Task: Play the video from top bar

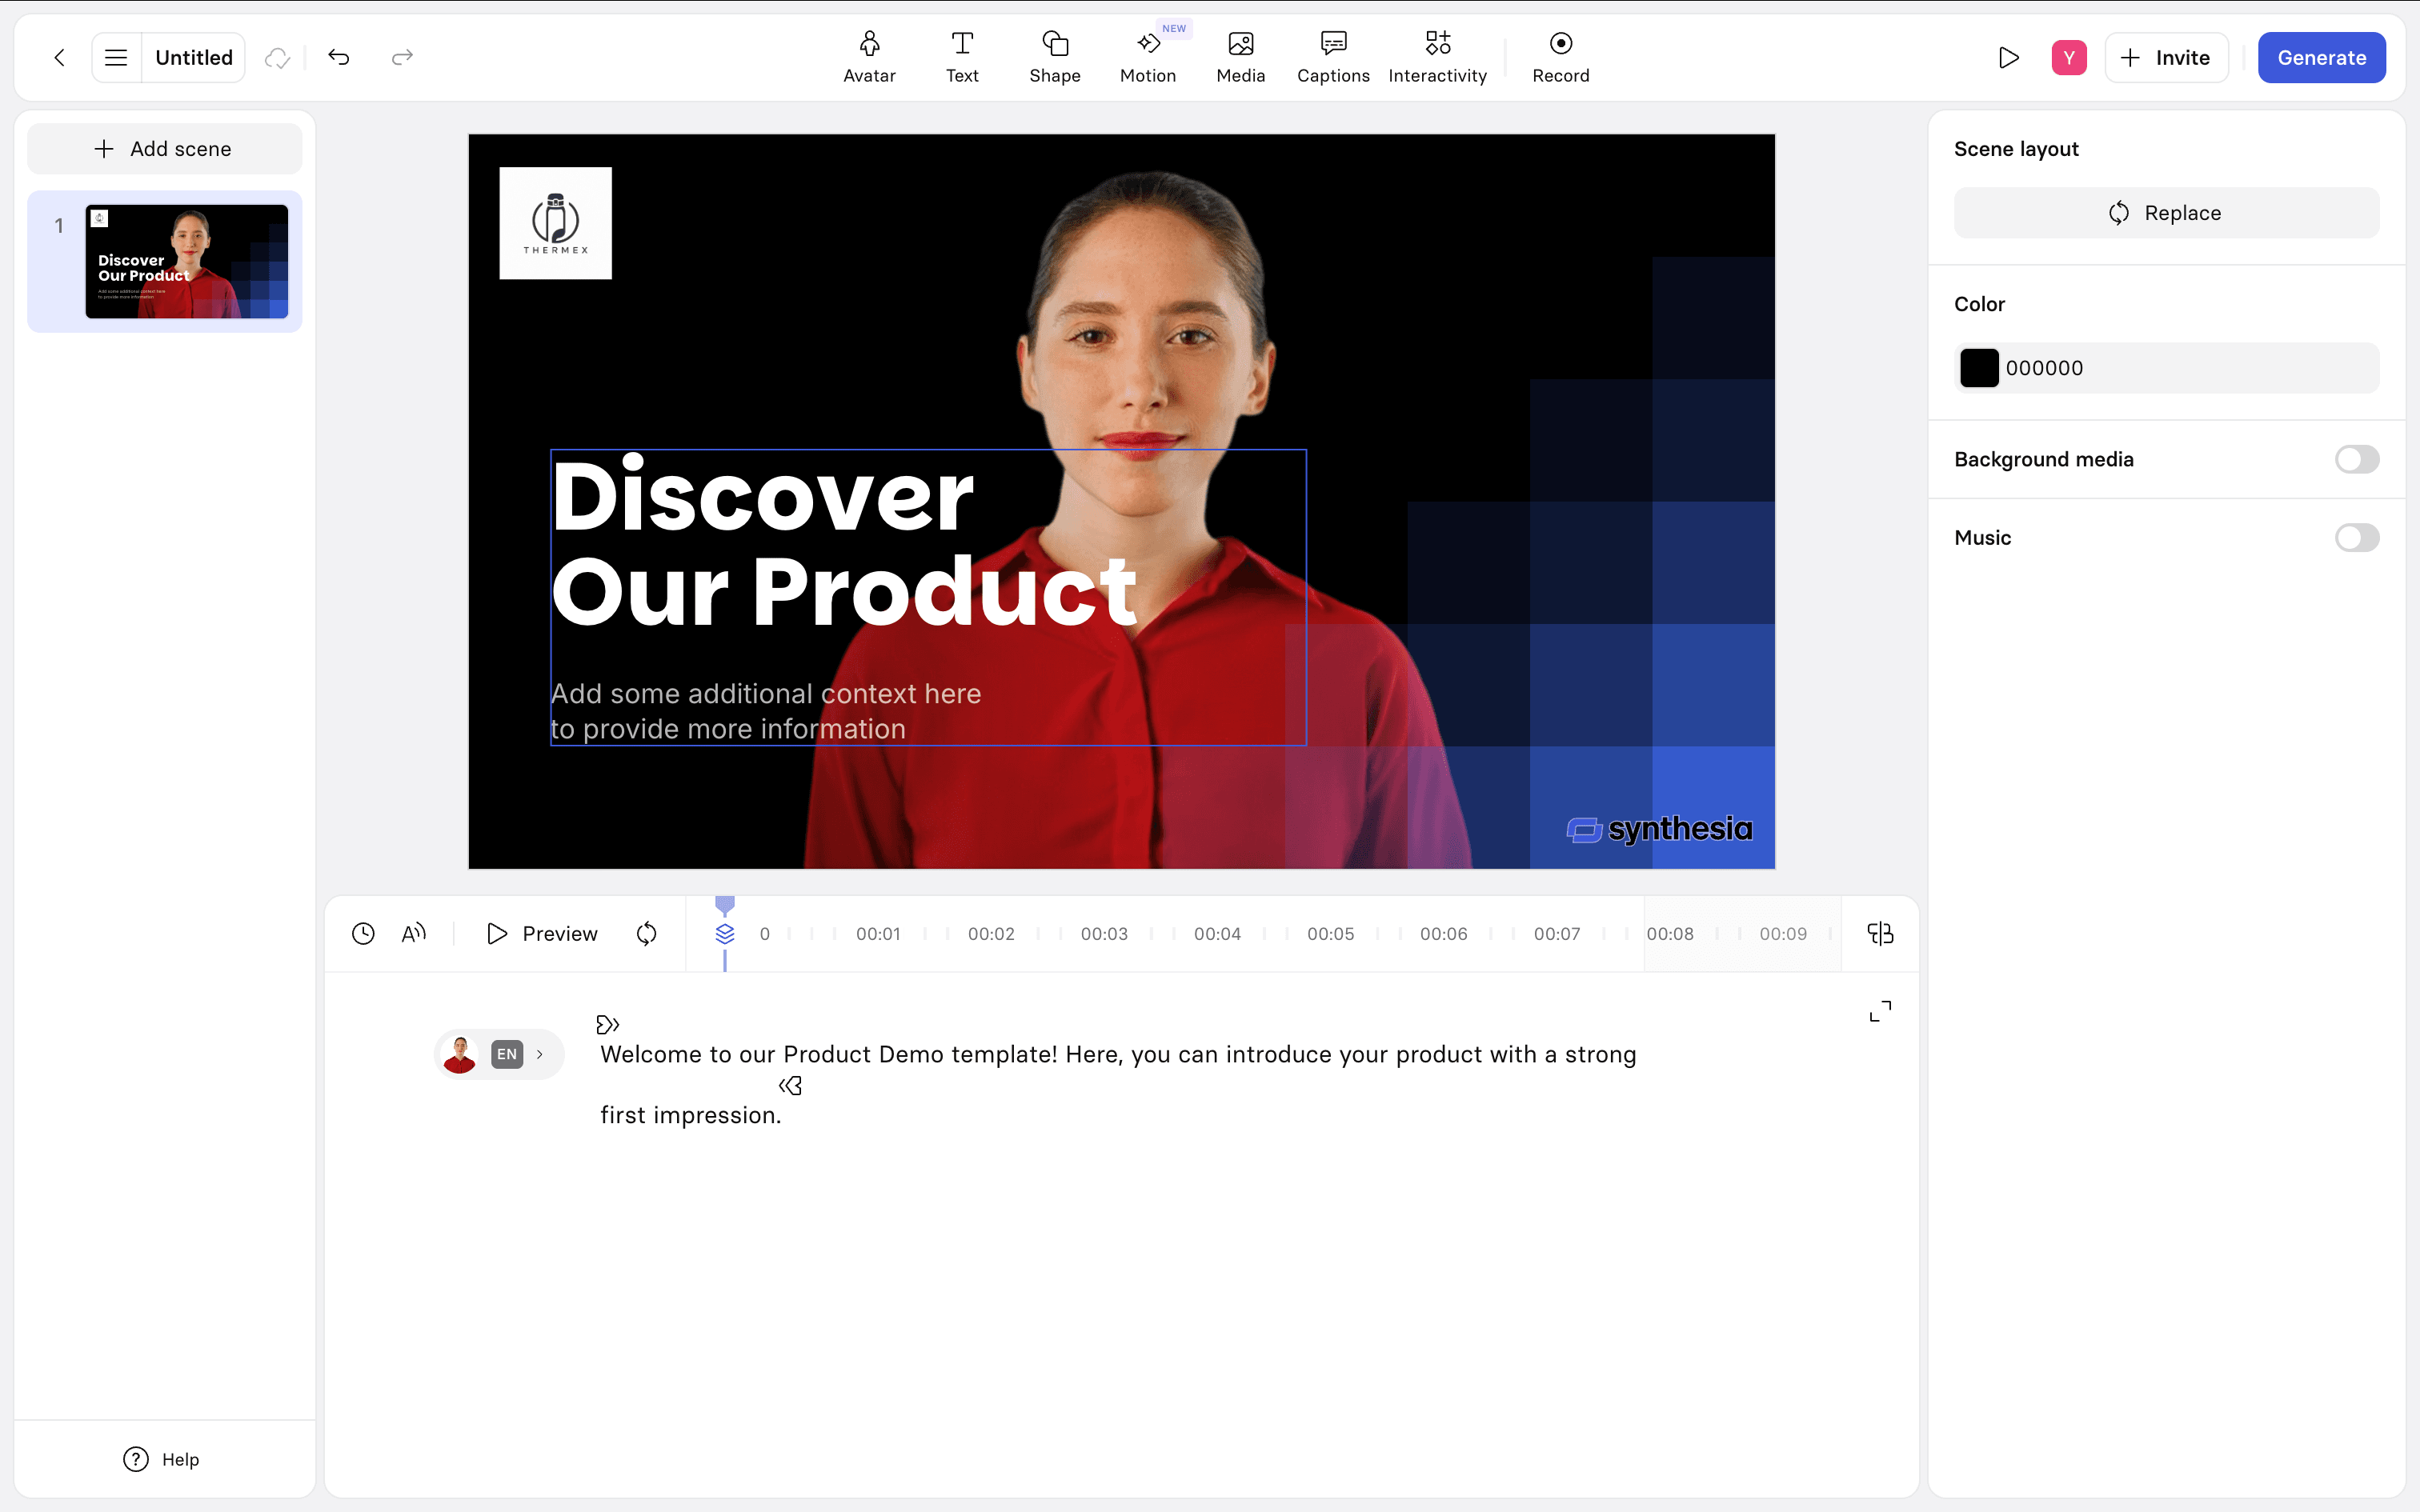Action: point(2008,57)
